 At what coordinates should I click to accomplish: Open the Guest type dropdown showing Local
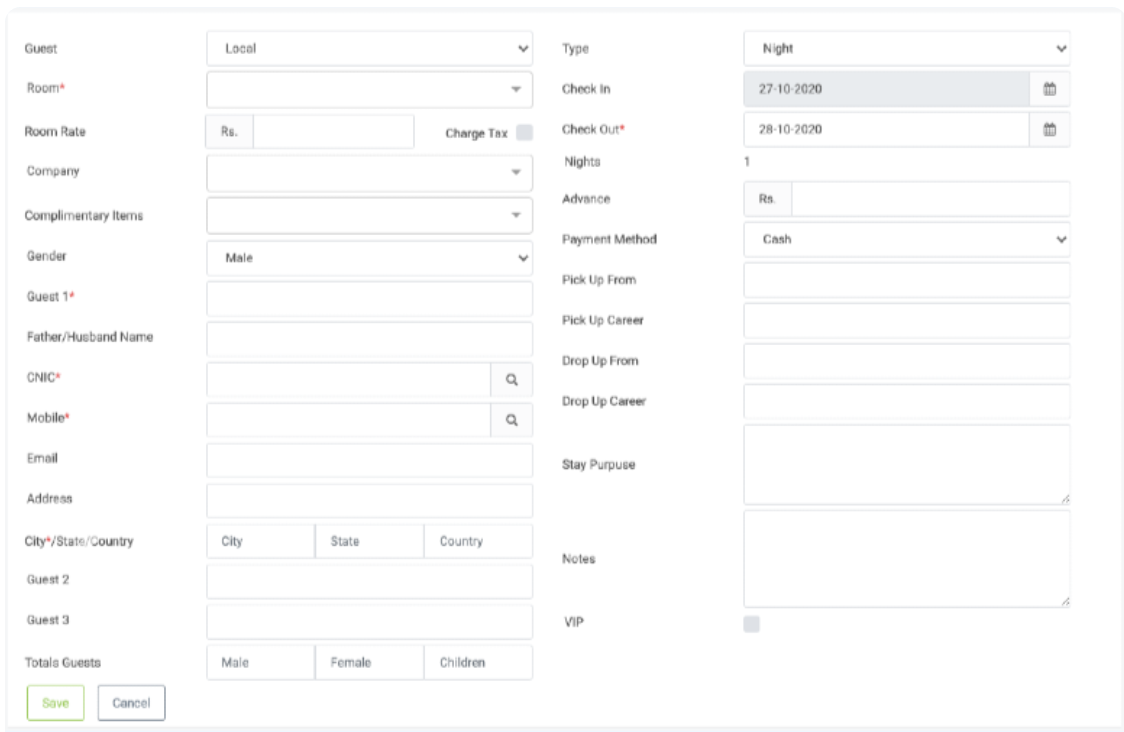pyautogui.click(x=369, y=48)
